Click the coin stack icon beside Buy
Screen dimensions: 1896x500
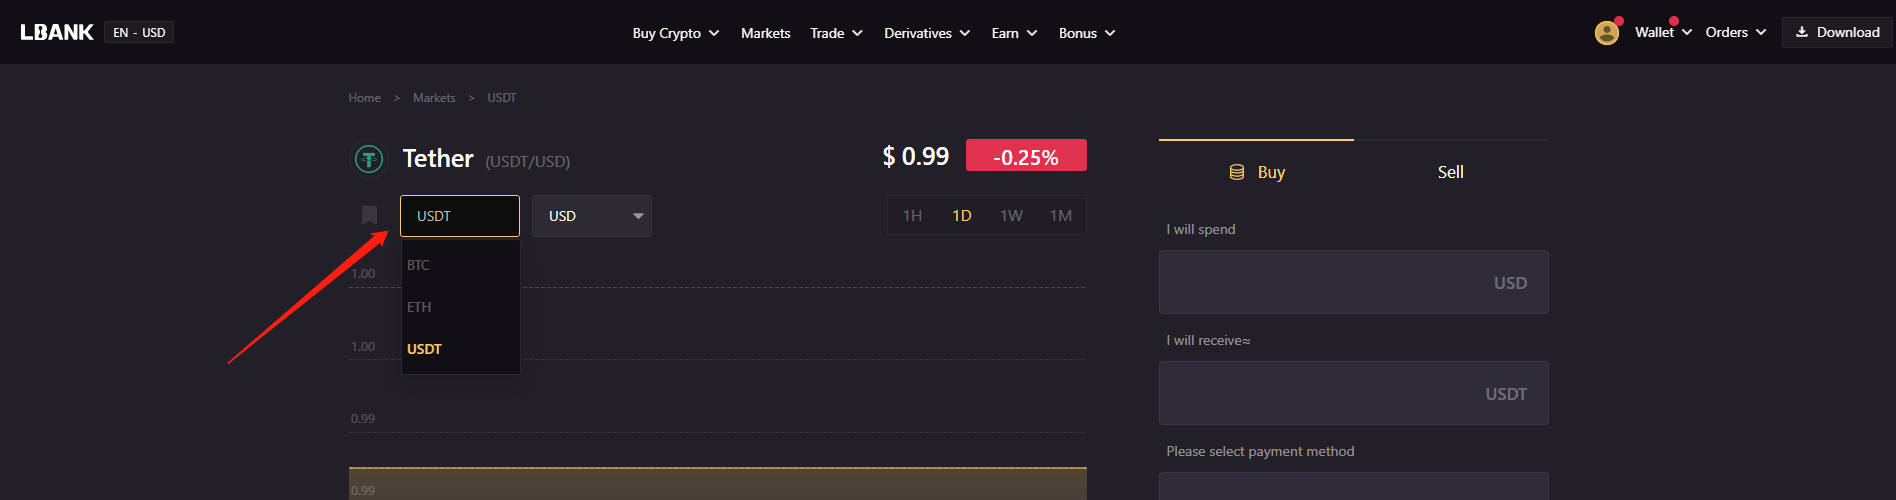tap(1237, 172)
